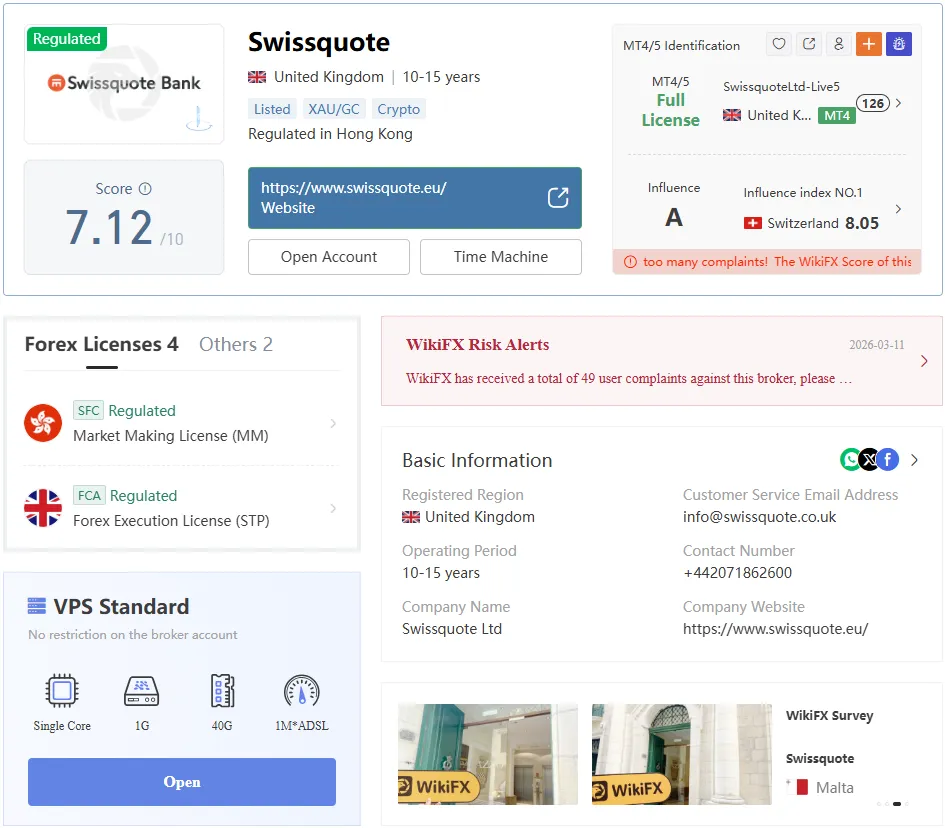945x828 pixels.
Task: Click the Regulated green badge
Action: pyautogui.click(x=67, y=39)
